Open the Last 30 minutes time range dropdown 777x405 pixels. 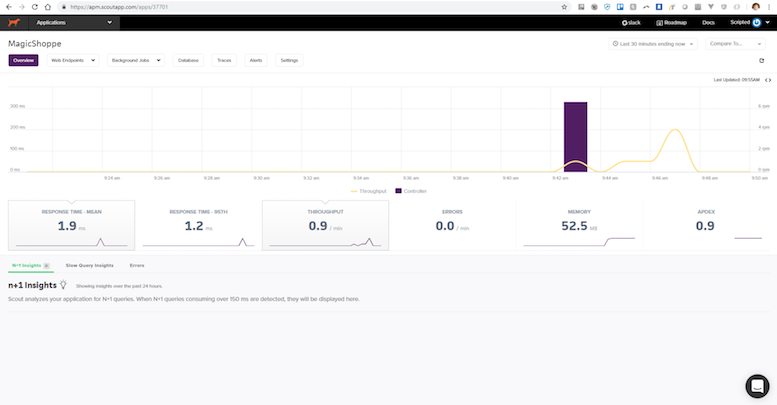(x=653, y=44)
